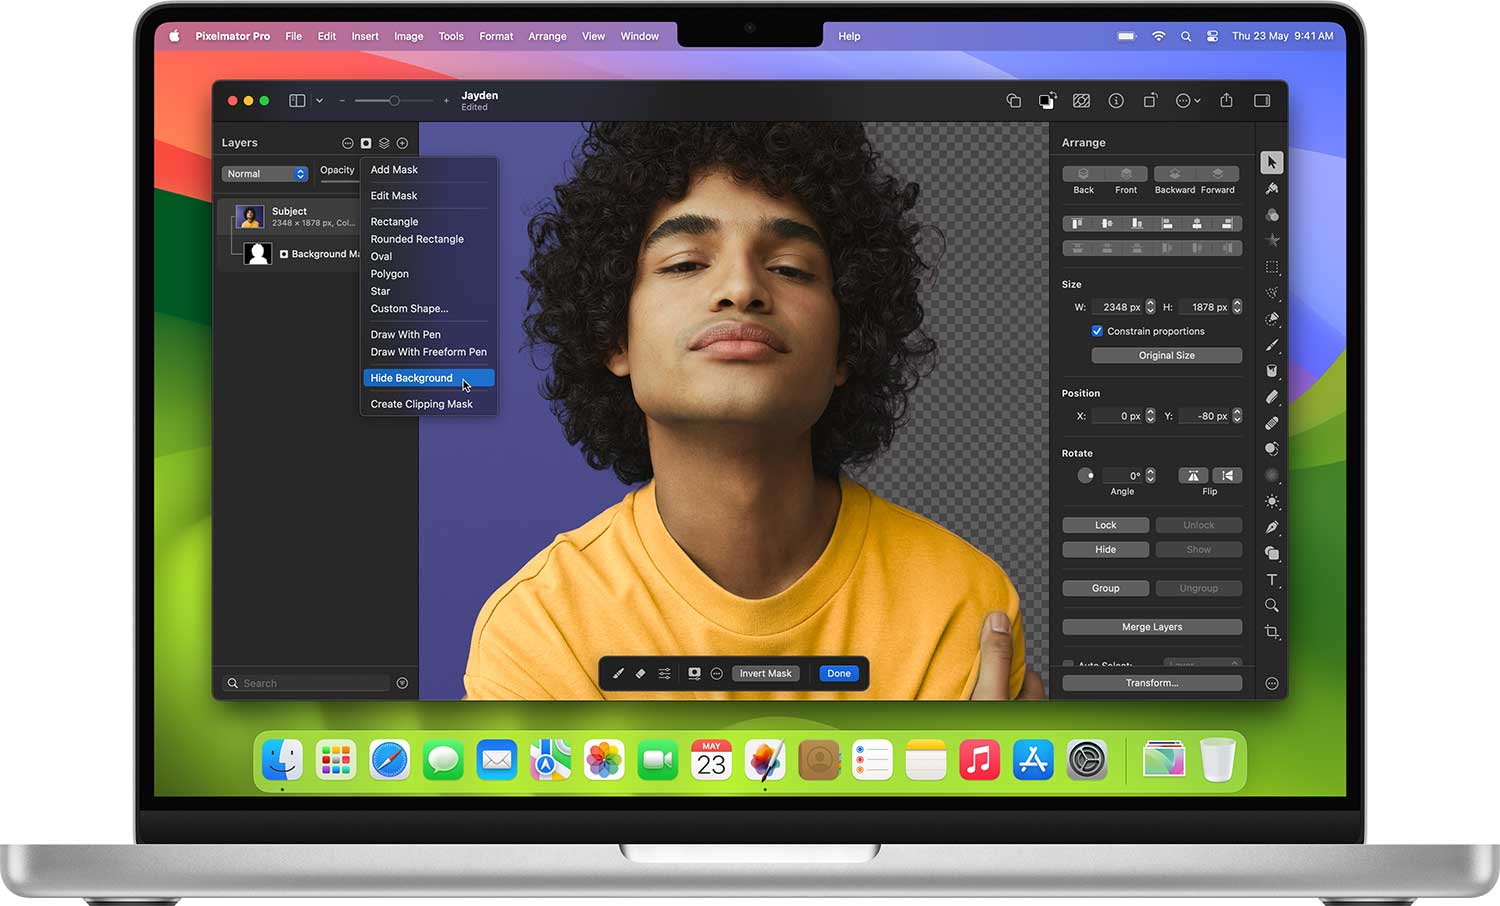Select the Type text tool

pyautogui.click(x=1272, y=580)
